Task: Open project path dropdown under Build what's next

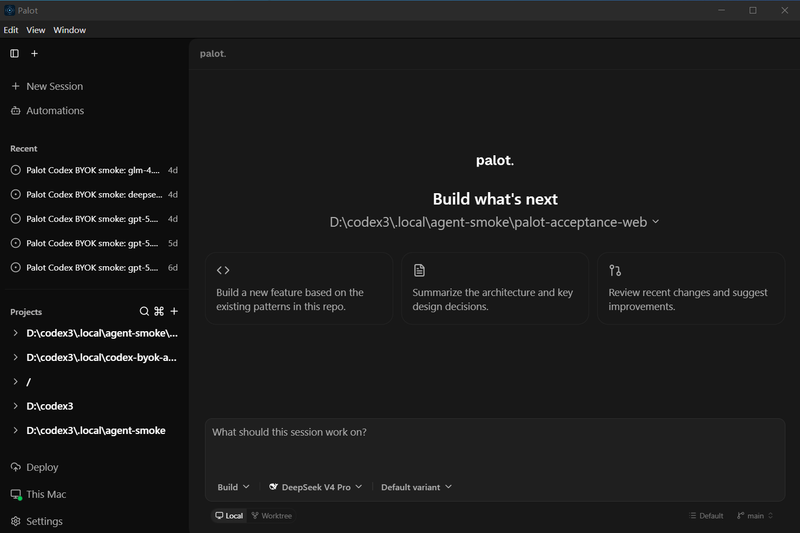Action: pyautogui.click(x=494, y=222)
